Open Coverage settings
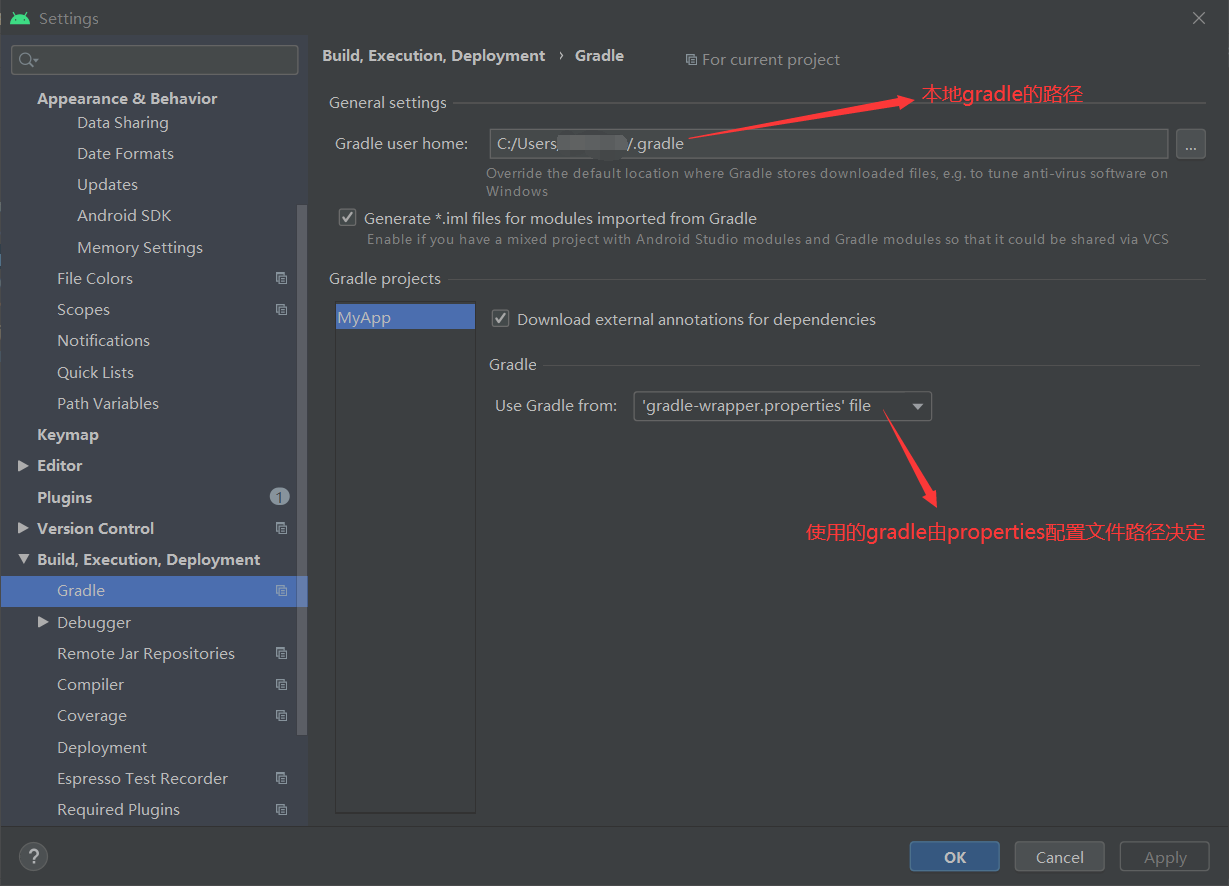The width and height of the screenshot is (1229, 886). tap(92, 716)
